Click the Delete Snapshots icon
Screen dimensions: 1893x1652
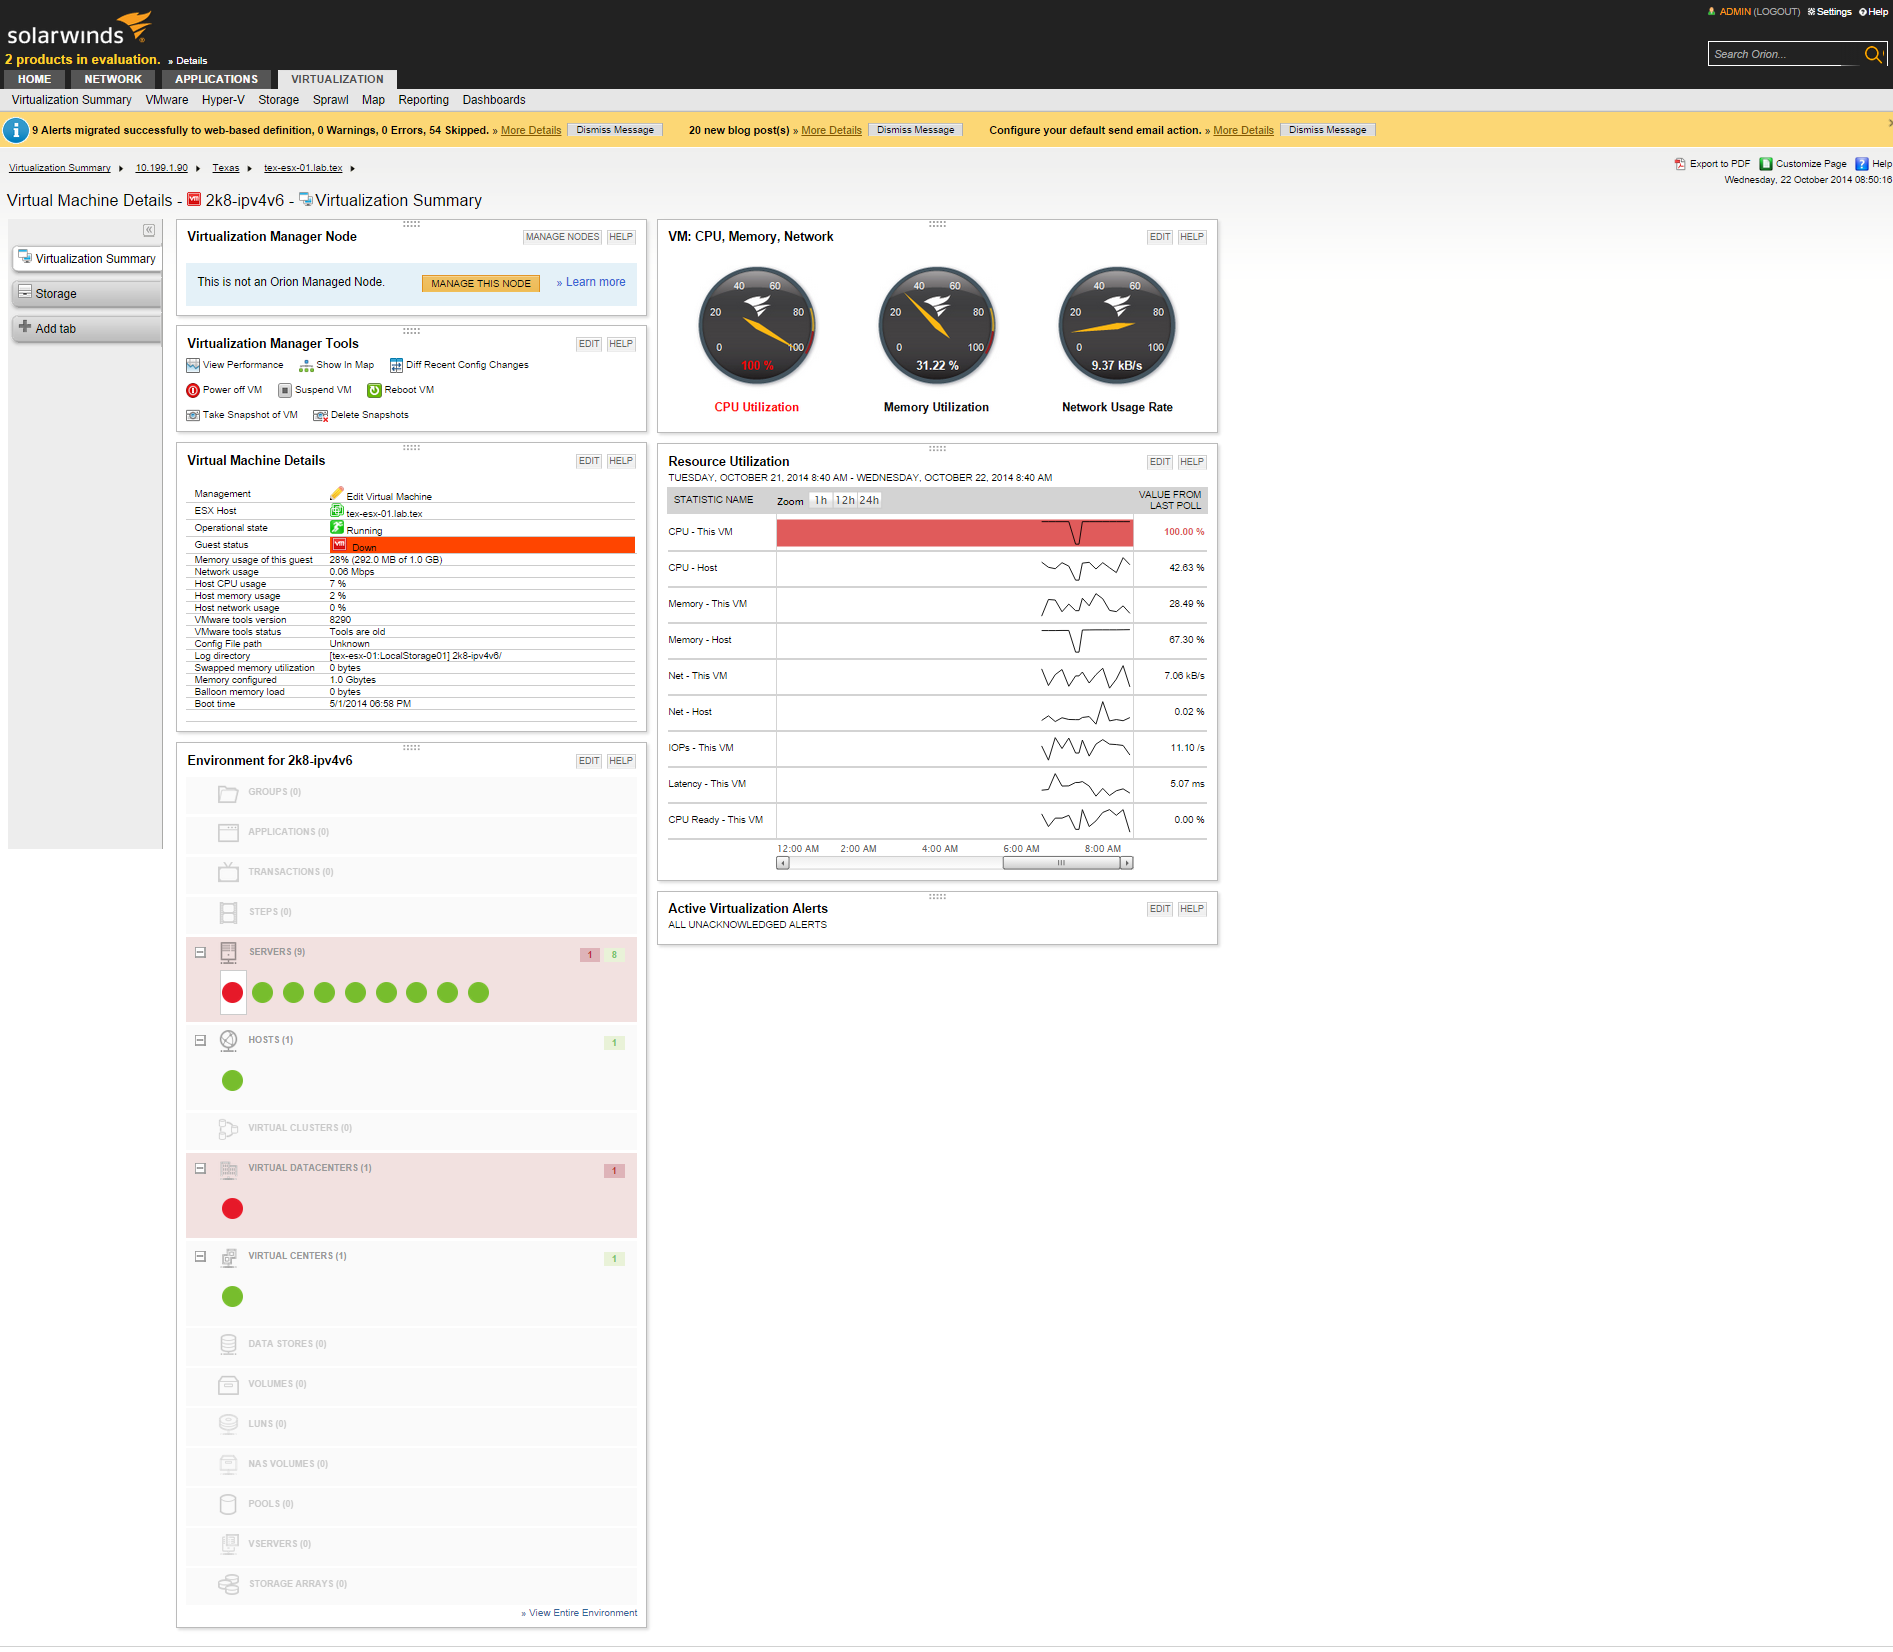321,416
